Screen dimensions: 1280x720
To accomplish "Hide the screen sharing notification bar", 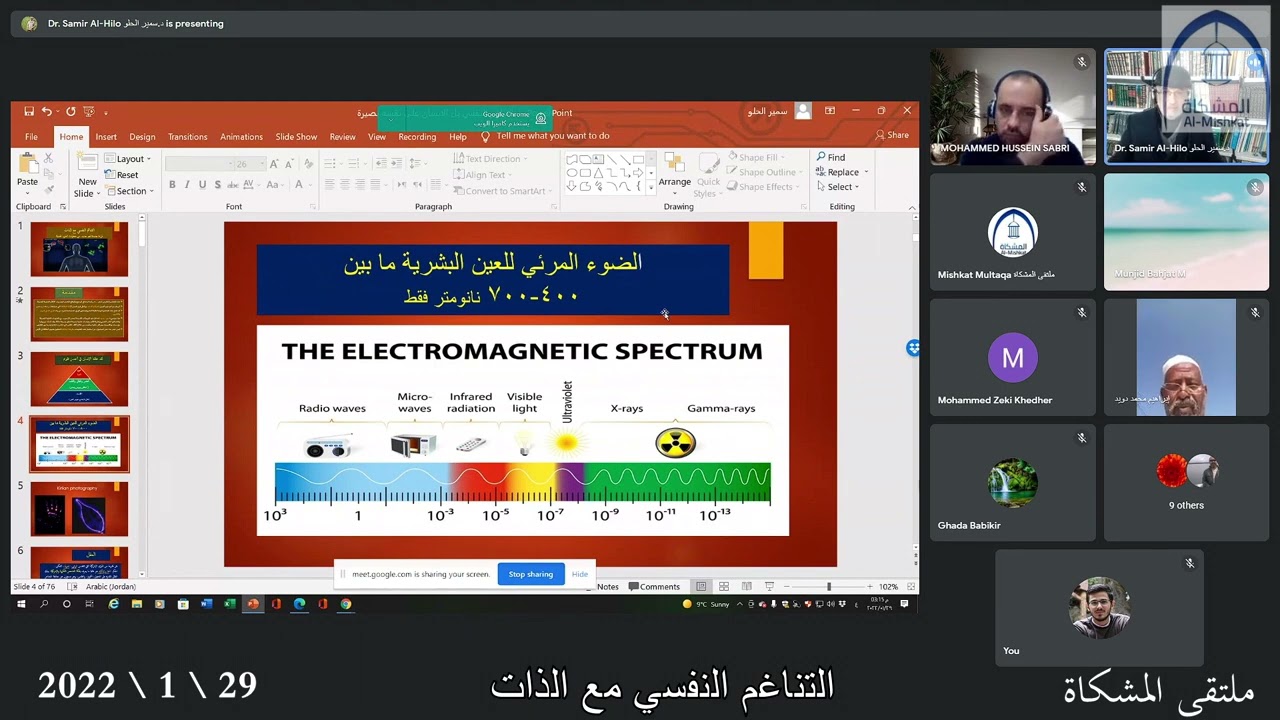I will tap(580, 574).
